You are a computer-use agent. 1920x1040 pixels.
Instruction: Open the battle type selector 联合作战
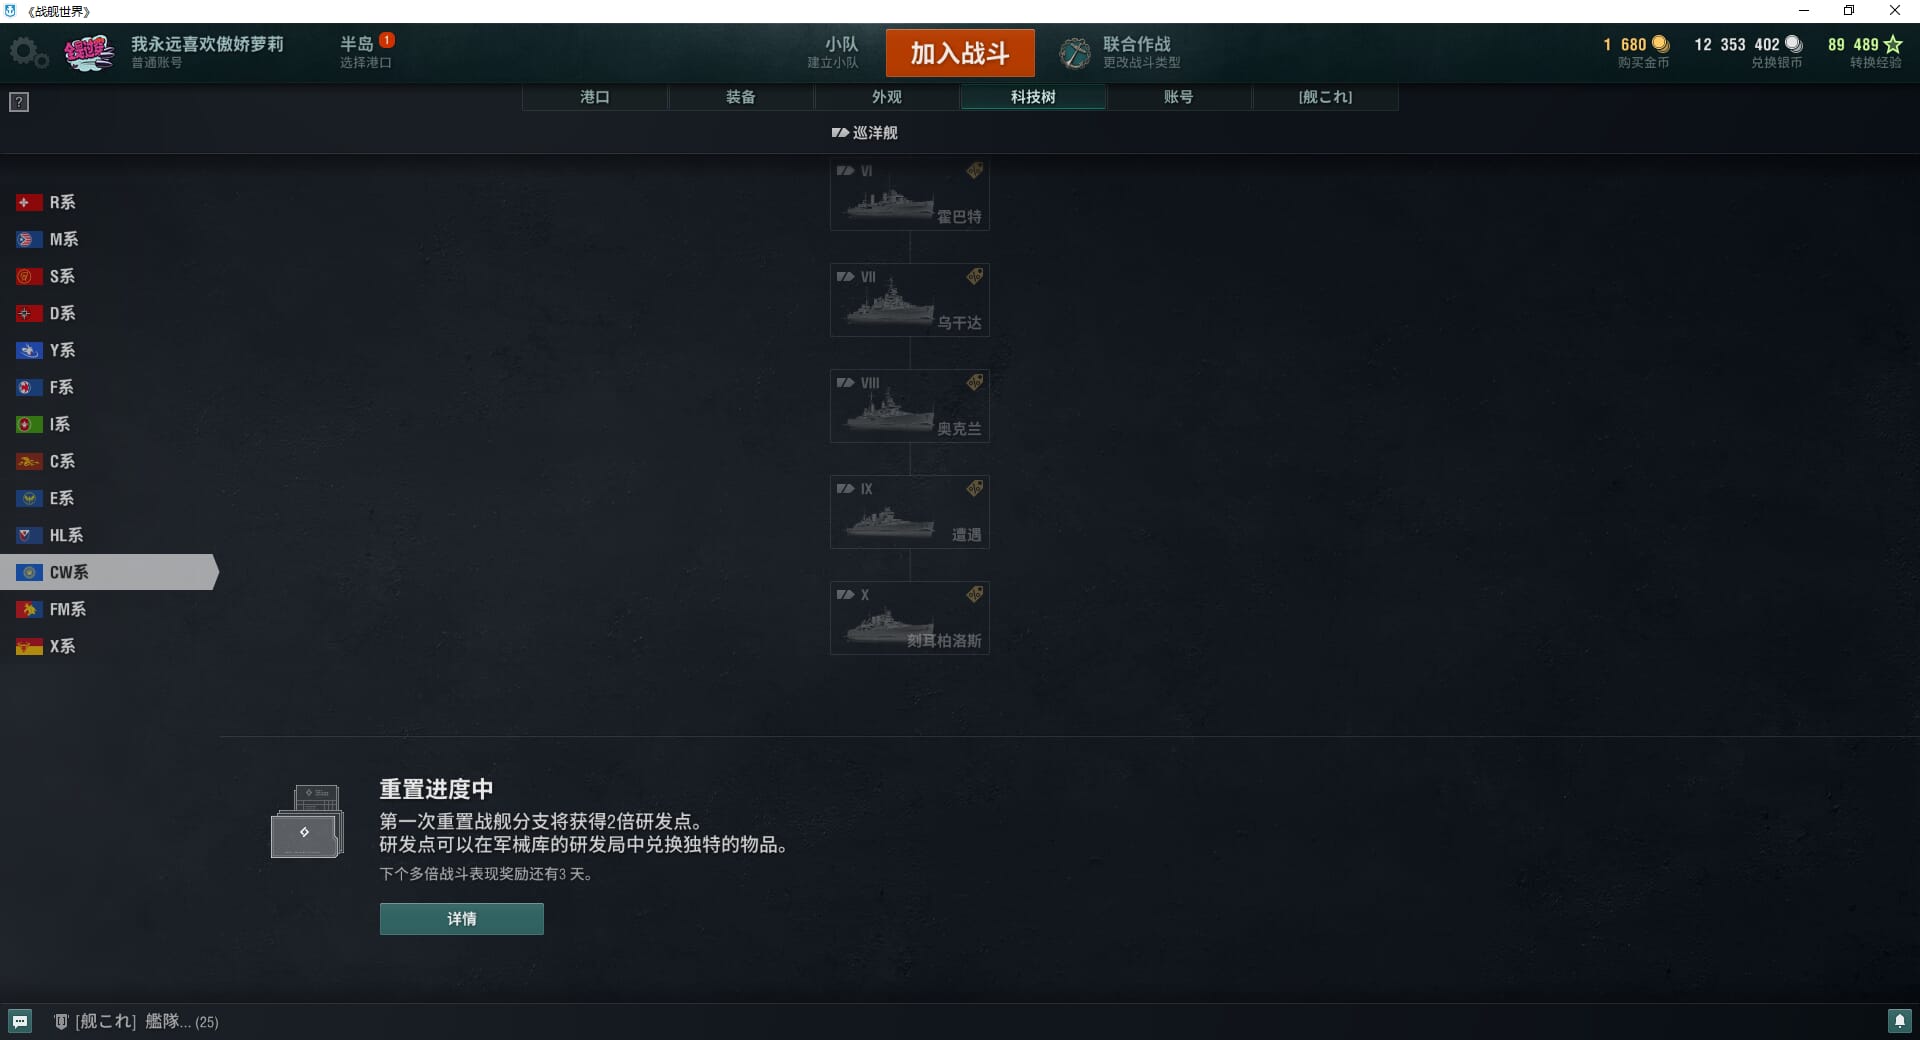pos(1121,53)
